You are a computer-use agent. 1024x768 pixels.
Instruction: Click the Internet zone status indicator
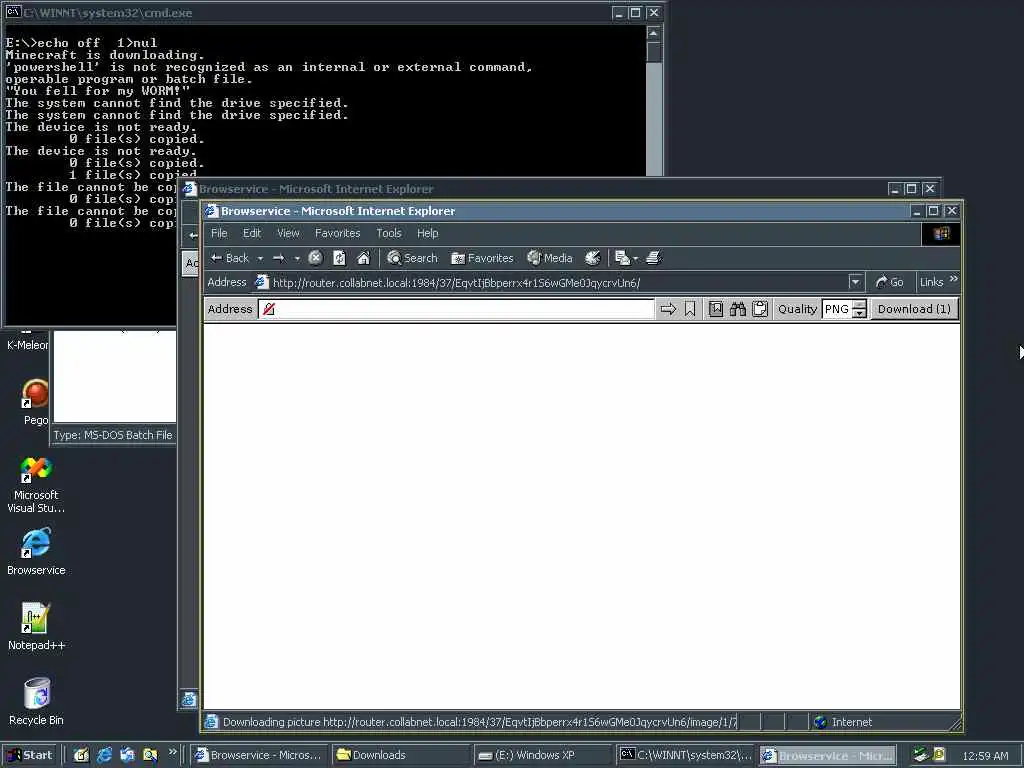844,722
